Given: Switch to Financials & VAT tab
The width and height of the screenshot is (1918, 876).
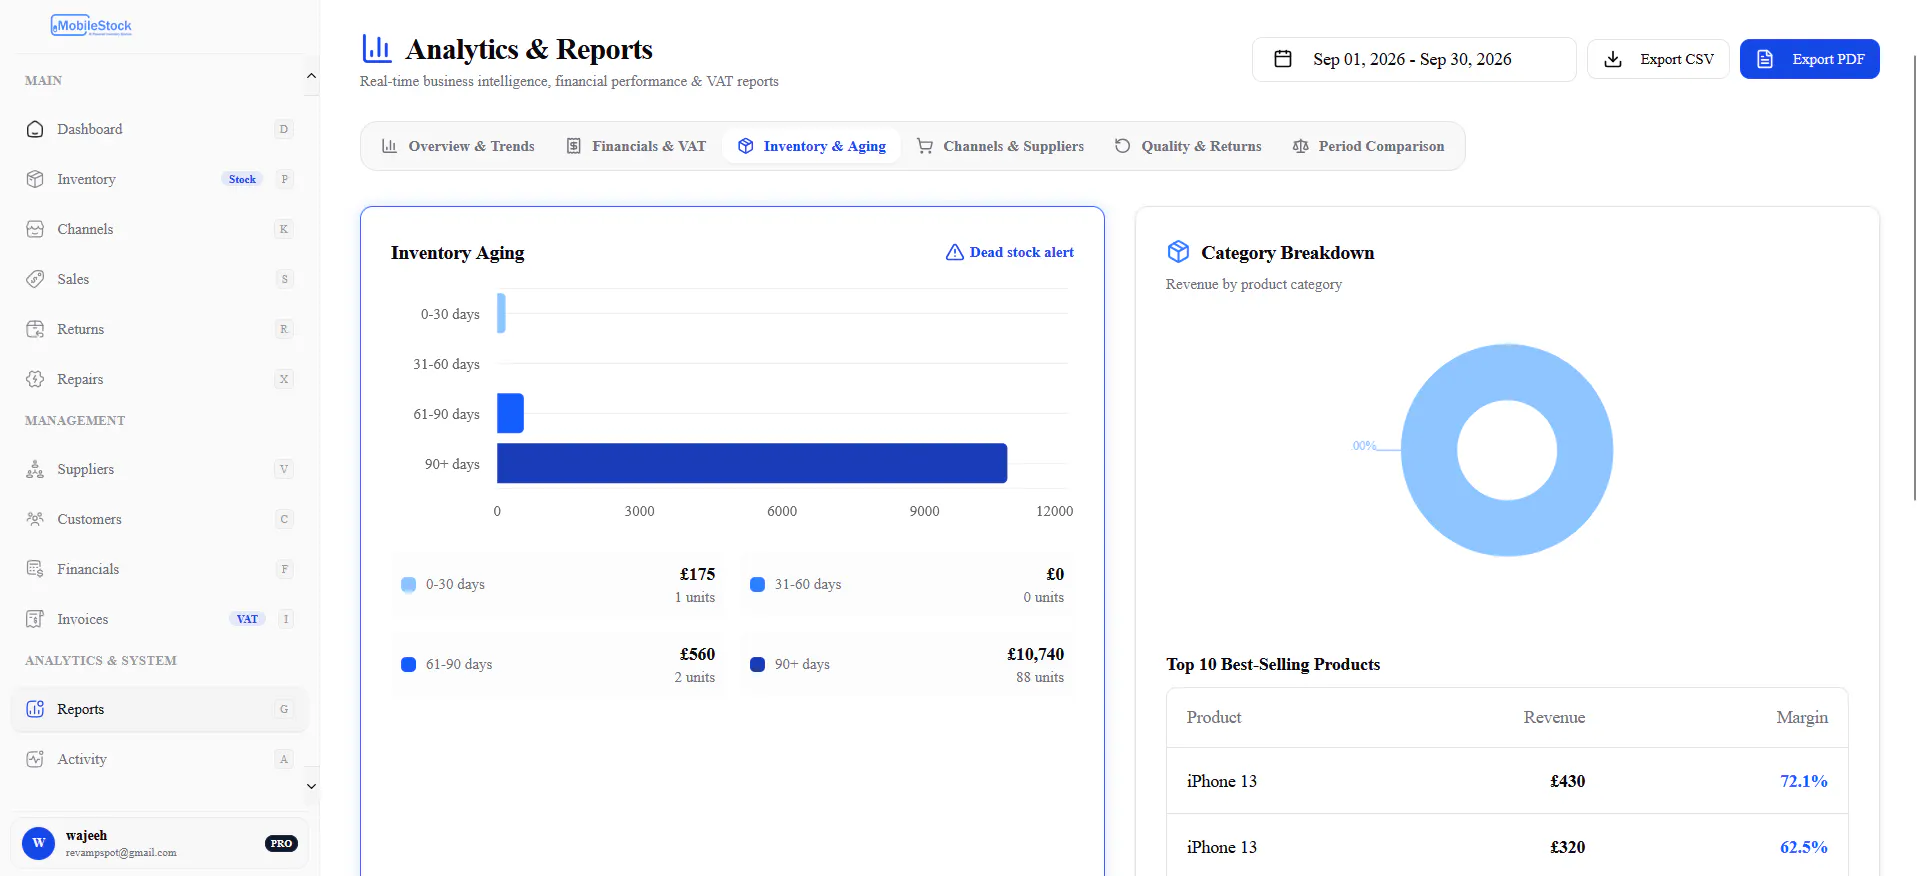Looking at the screenshot, I should (636, 146).
